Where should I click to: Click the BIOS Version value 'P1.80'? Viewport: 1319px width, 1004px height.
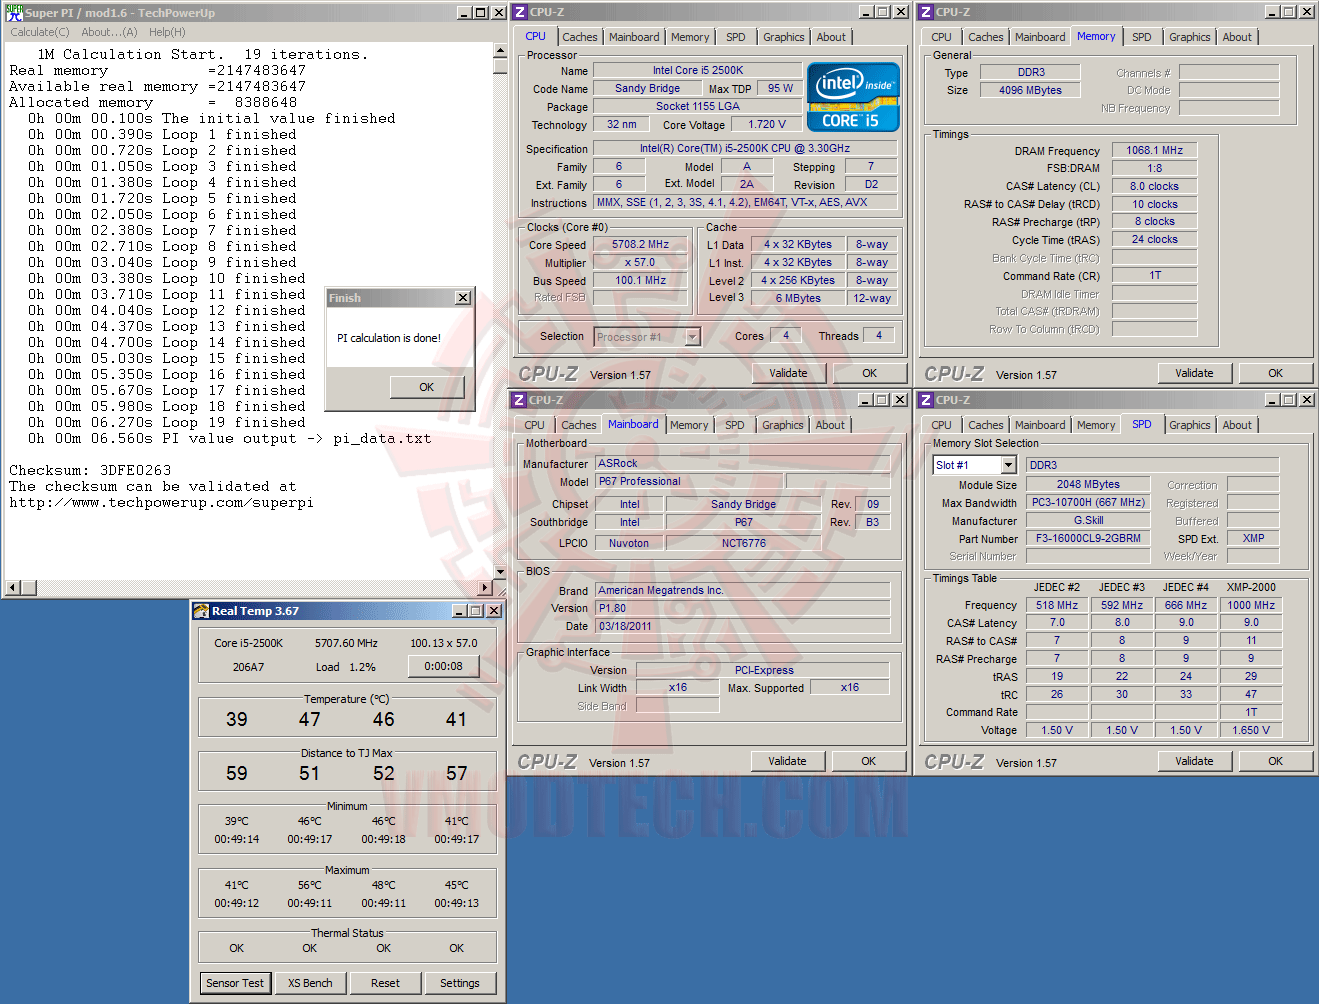(742, 608)
